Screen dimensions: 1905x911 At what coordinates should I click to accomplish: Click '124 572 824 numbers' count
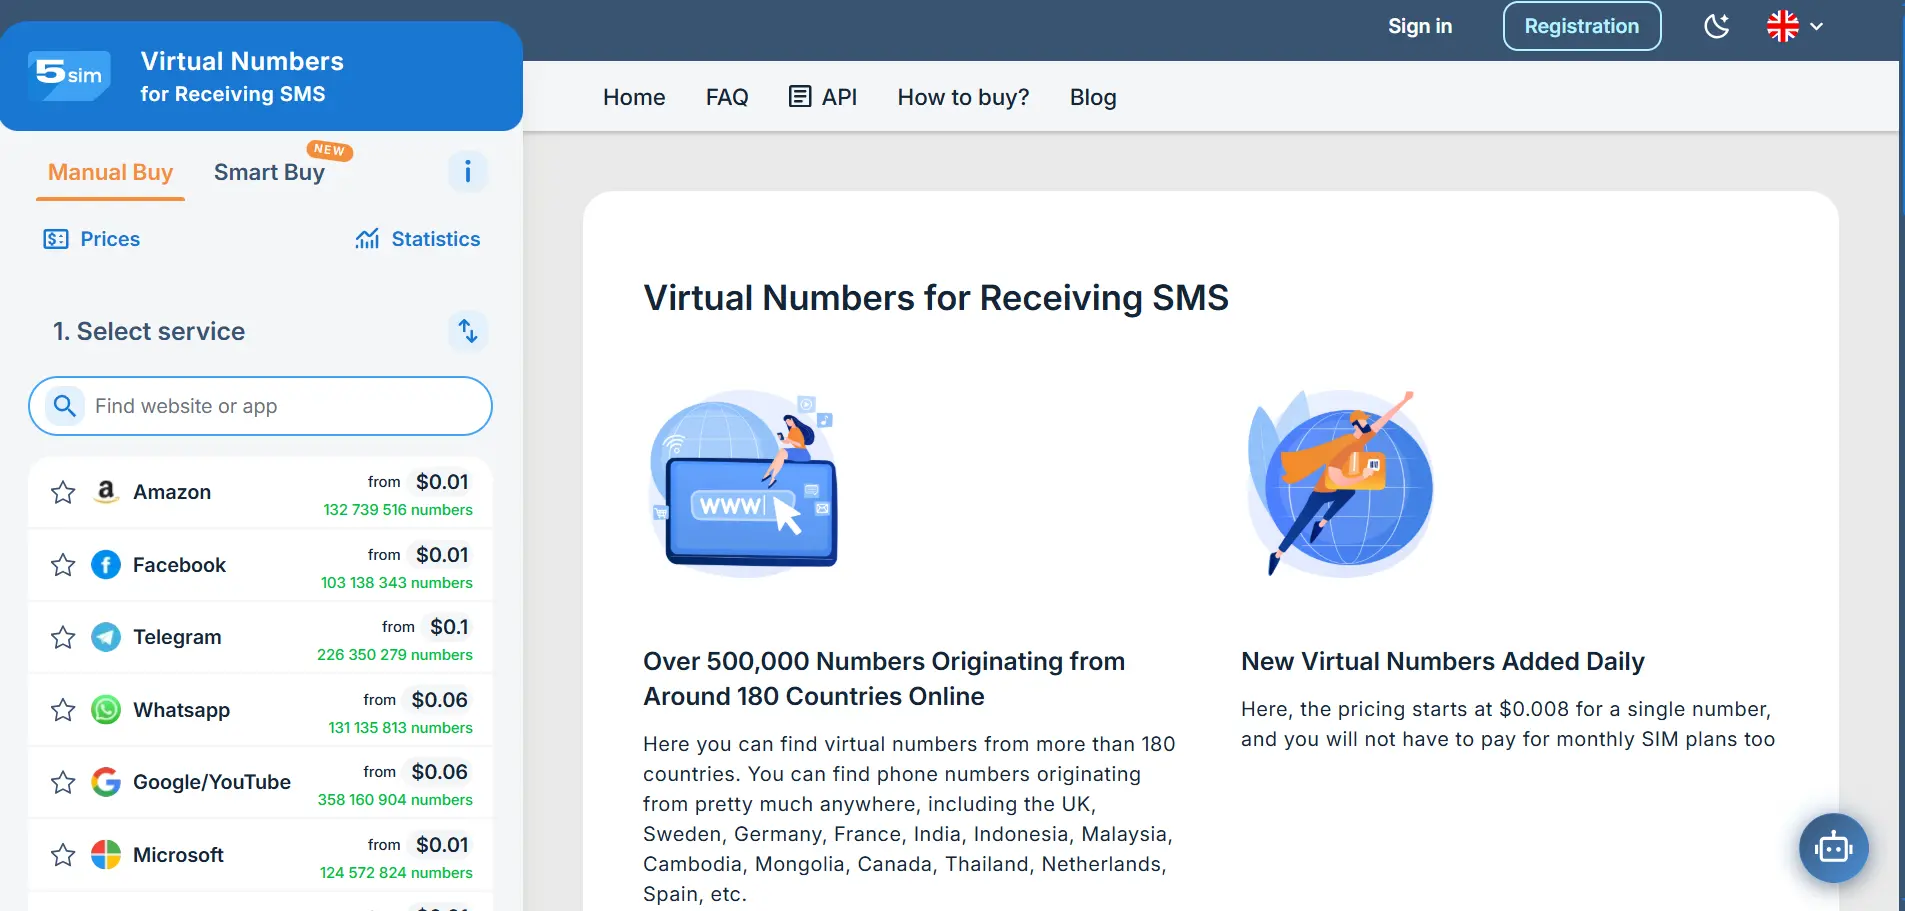[396, 873]
